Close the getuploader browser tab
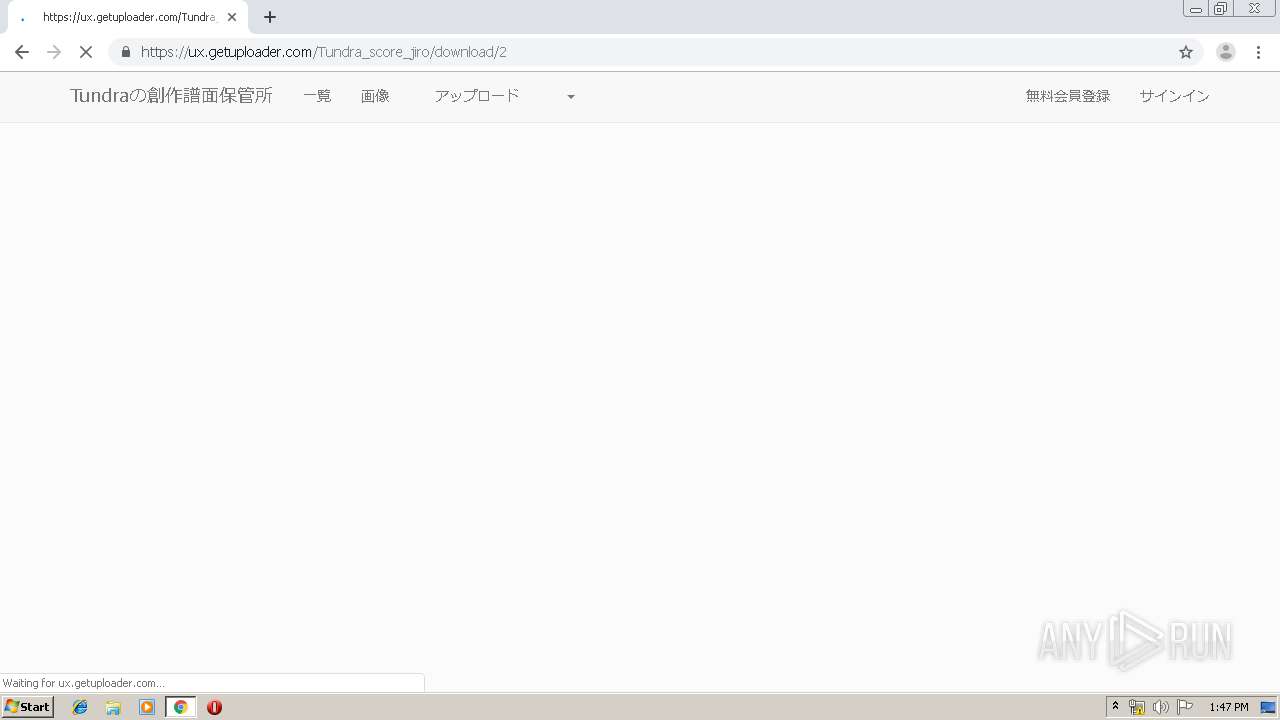This screenshot has width=1280, height=720. 232,17
